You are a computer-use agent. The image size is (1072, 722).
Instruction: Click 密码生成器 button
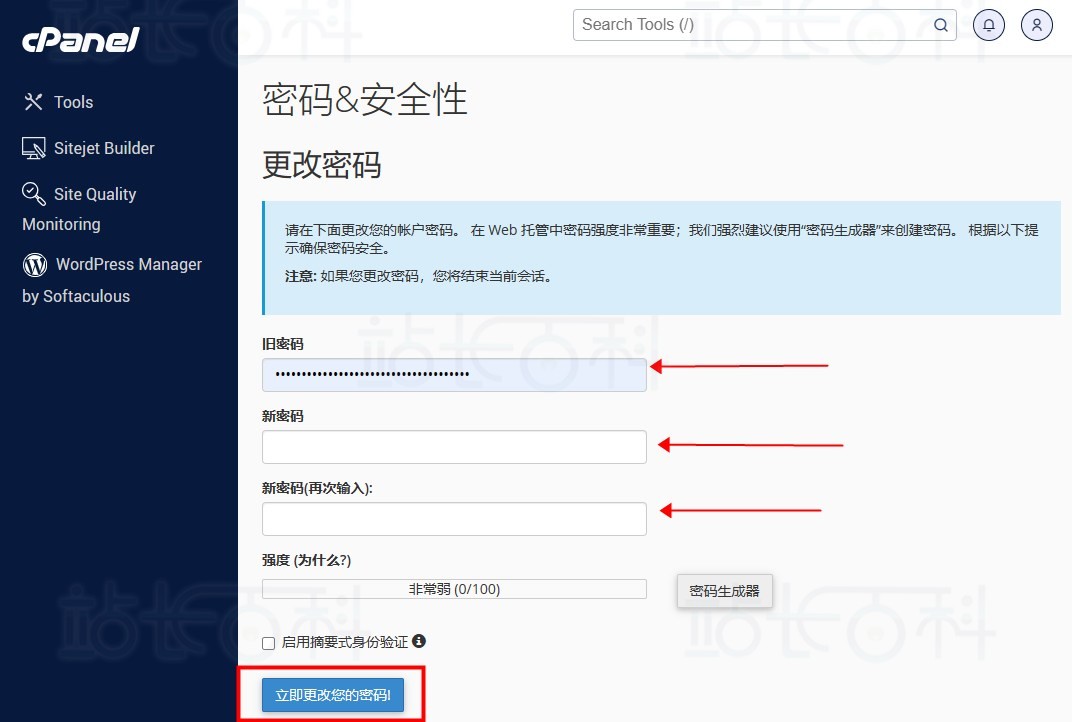725,591
